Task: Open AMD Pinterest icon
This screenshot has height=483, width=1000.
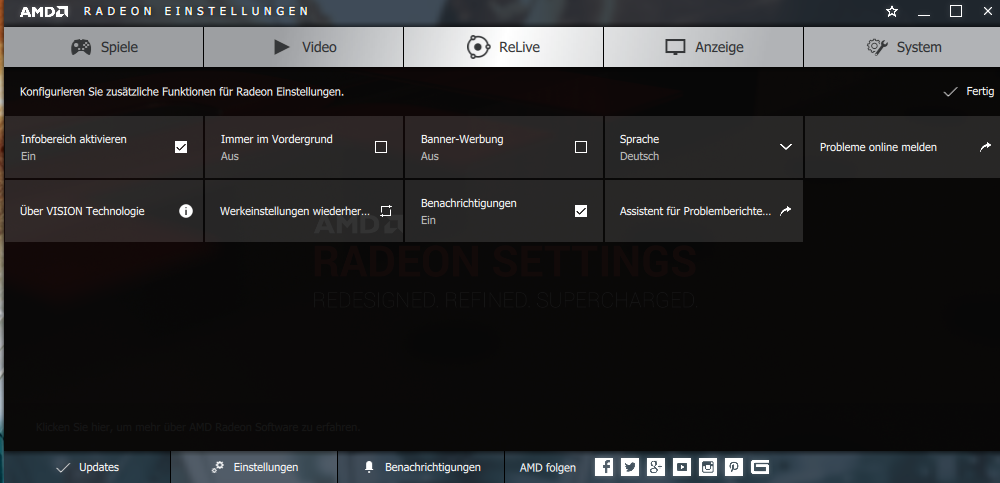Action: click(734, 467)
